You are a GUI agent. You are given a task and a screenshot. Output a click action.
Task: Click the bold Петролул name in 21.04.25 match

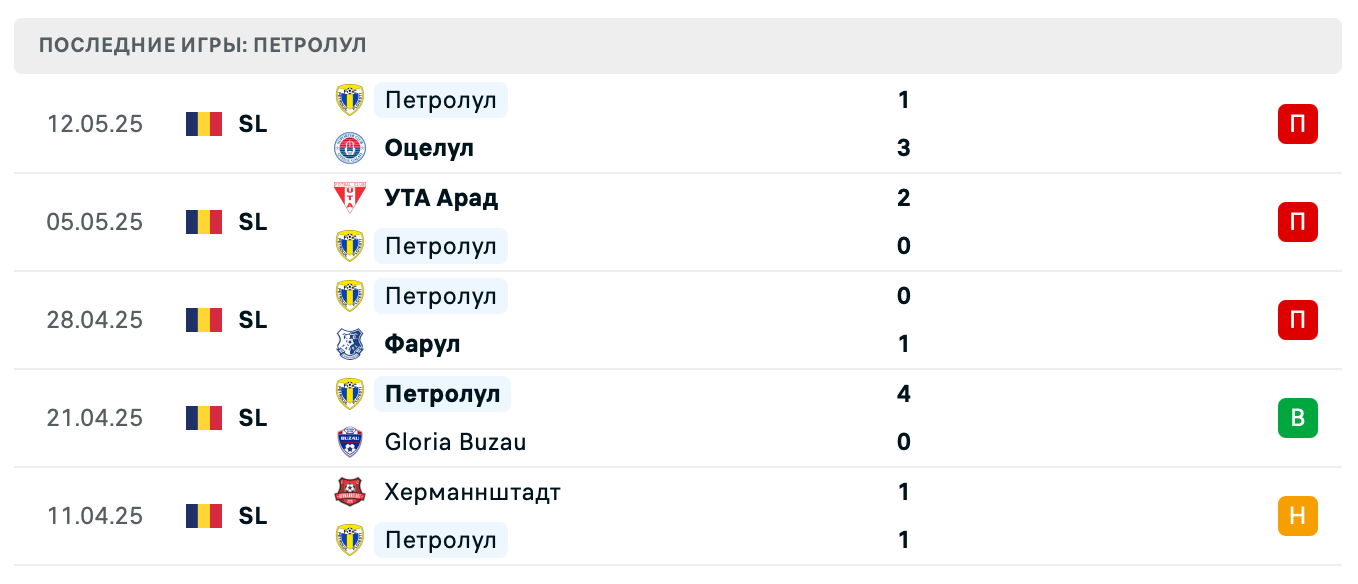tap(442, 394)
